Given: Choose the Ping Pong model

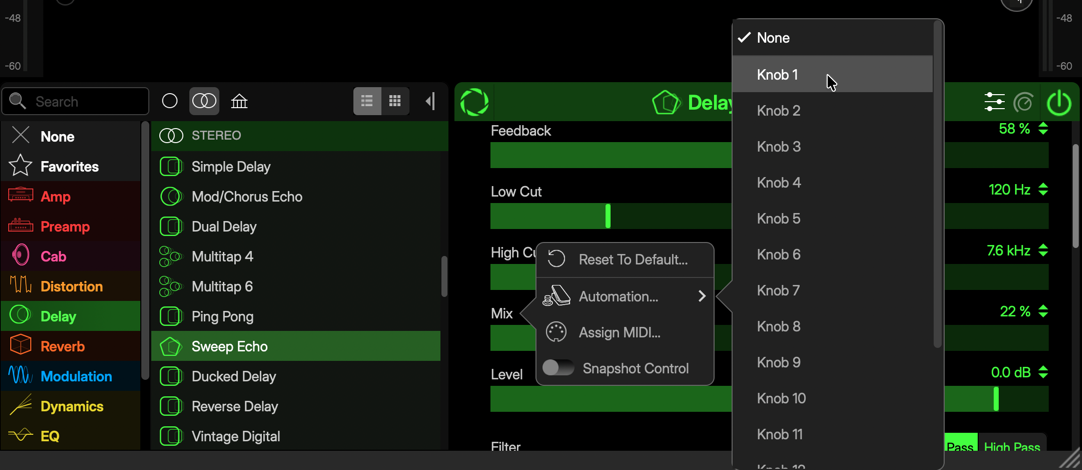Looking at the screenshot, I should pos(295,317).
